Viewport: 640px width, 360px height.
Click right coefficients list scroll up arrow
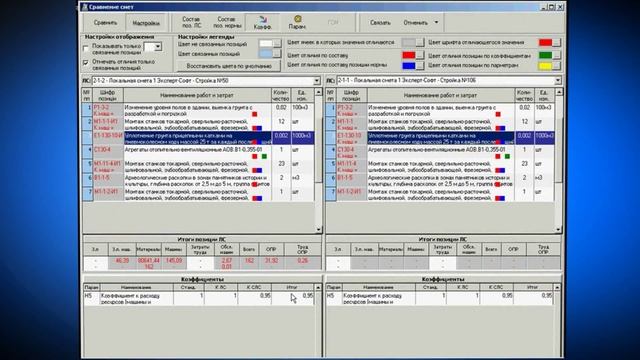[557, 287]
